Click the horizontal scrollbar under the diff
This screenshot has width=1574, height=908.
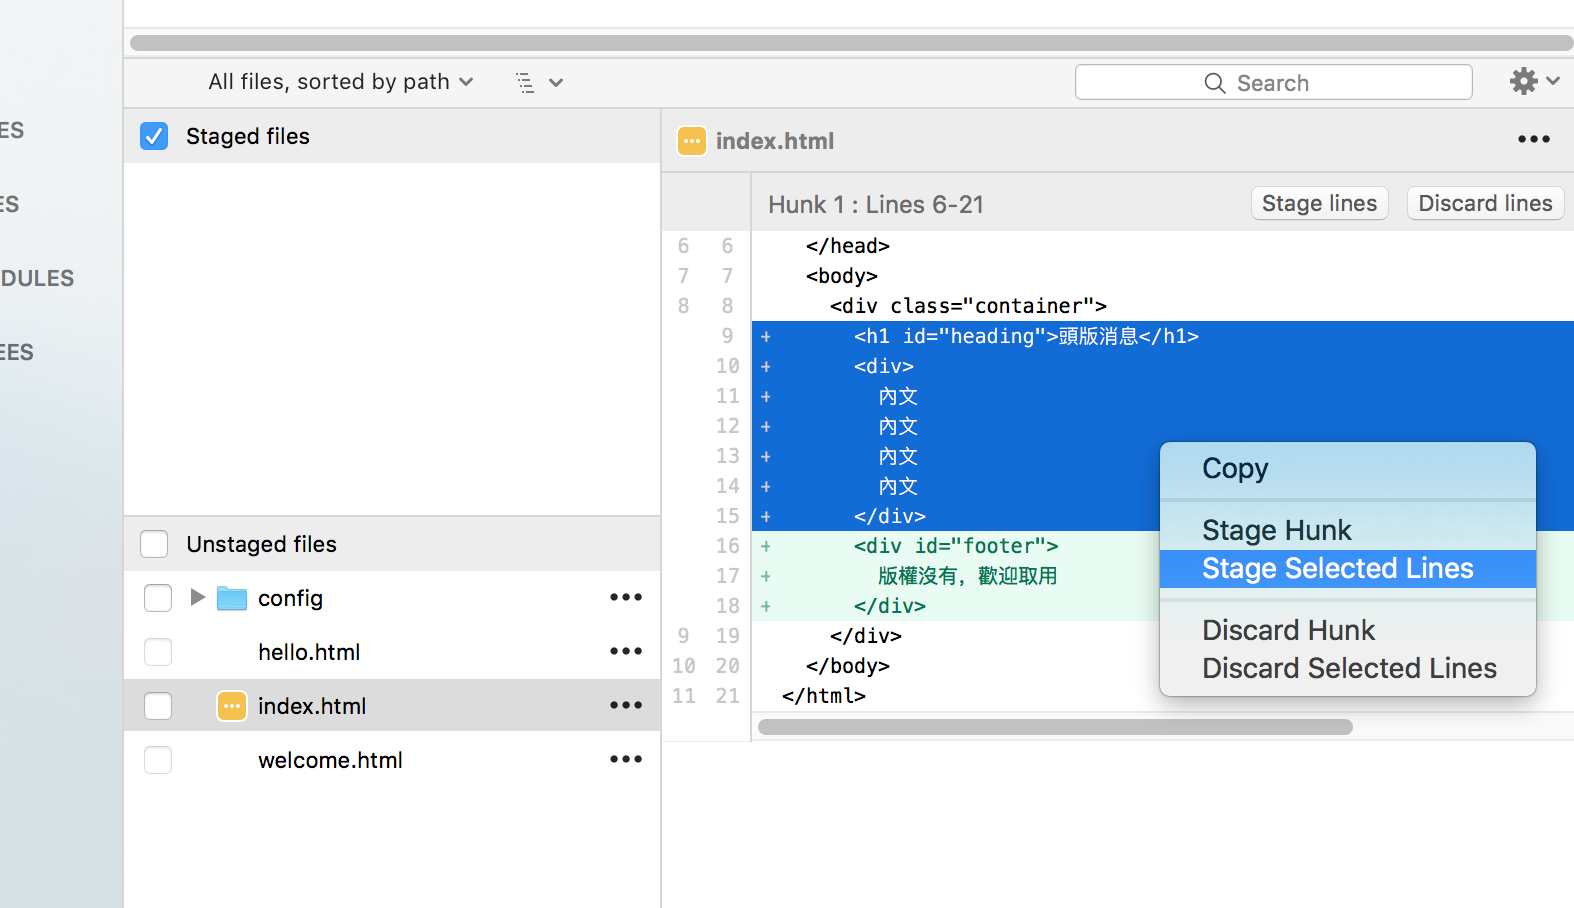(1055, 727)
